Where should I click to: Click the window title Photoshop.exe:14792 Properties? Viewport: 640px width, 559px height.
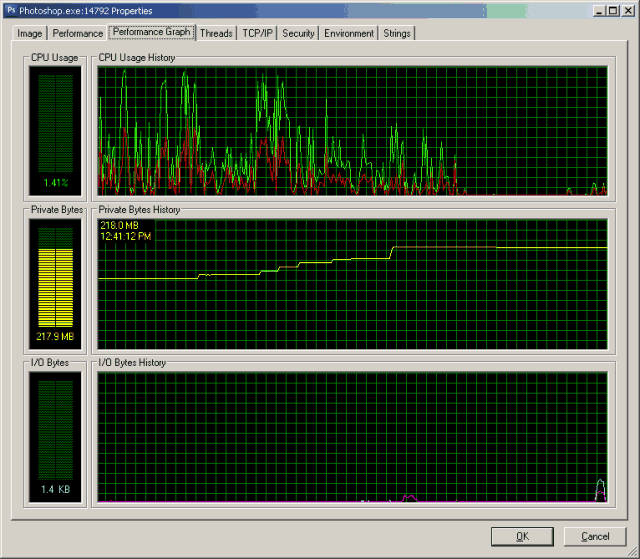(x=86, y=11)
